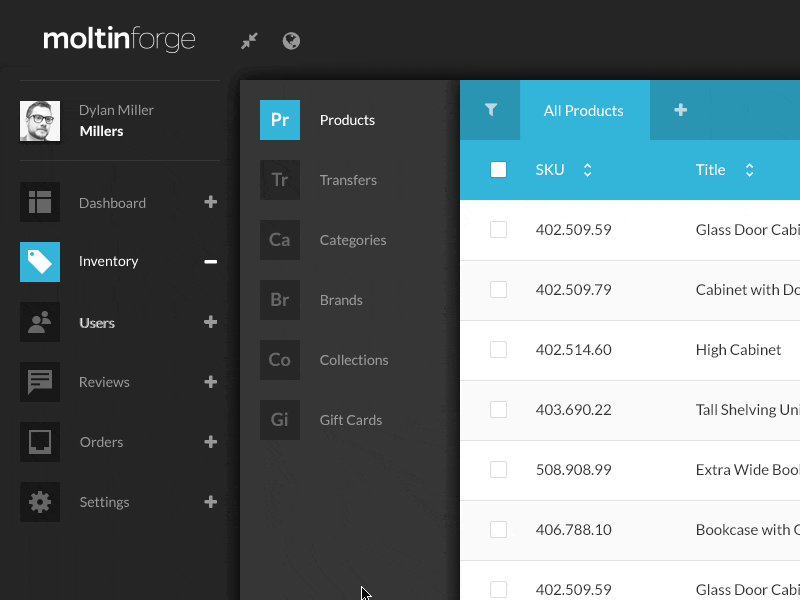The width and height of the screenshot is (800, 600).
Task: Open the Users people icon
Action: 40,322
